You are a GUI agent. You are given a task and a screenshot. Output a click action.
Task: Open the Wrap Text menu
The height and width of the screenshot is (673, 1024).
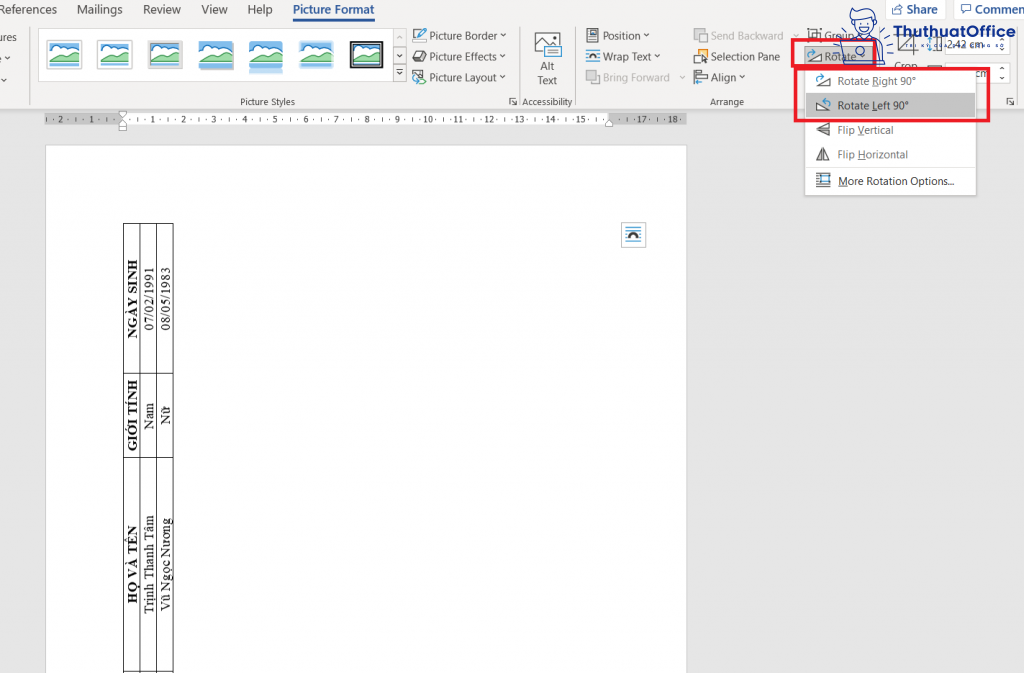(623, 56)
